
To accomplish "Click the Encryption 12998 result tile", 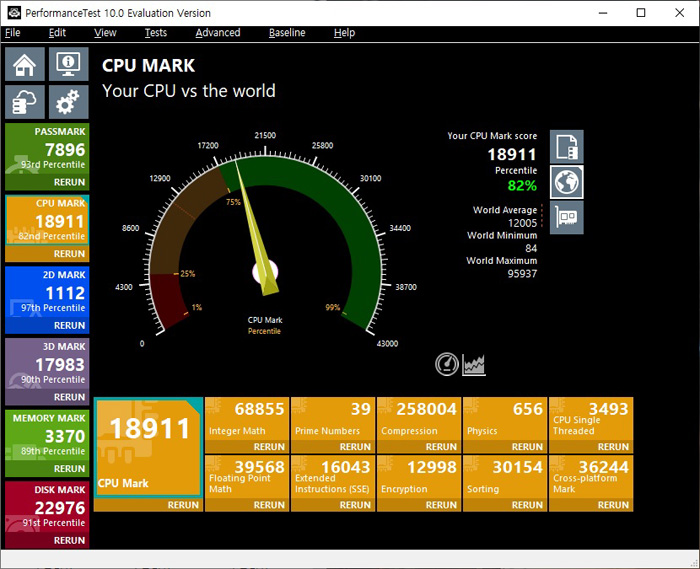I will tap(419, 477).
